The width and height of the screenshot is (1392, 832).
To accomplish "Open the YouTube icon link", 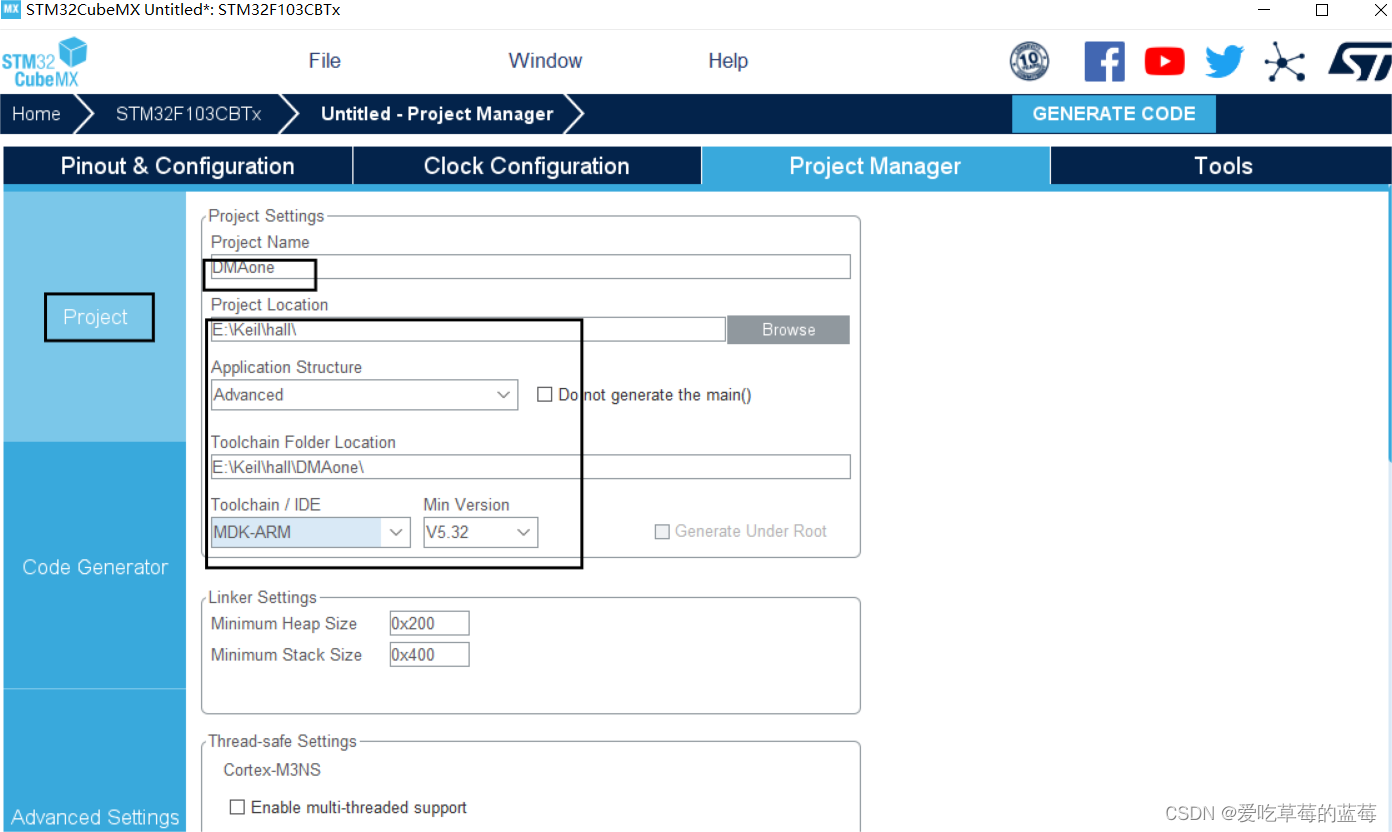I will (x=1164, y=62).
